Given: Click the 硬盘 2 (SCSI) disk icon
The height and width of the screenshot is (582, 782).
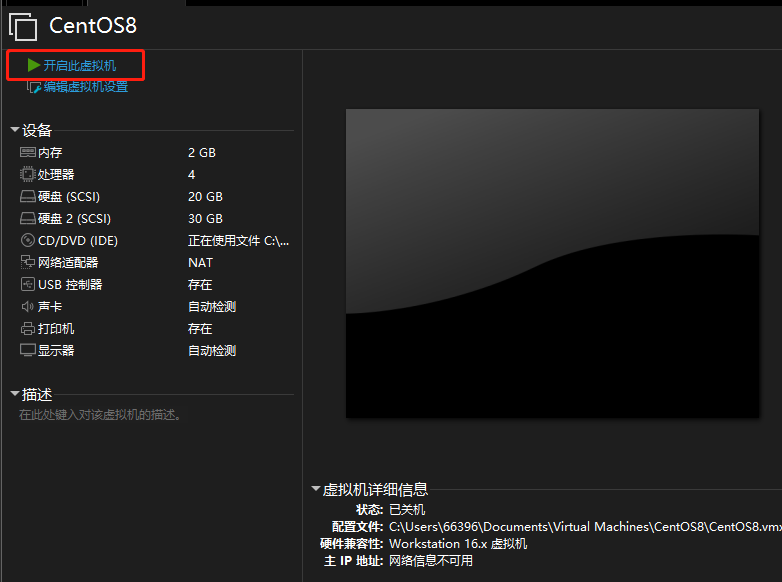Looking at the screenshot, I should [27, 218].
